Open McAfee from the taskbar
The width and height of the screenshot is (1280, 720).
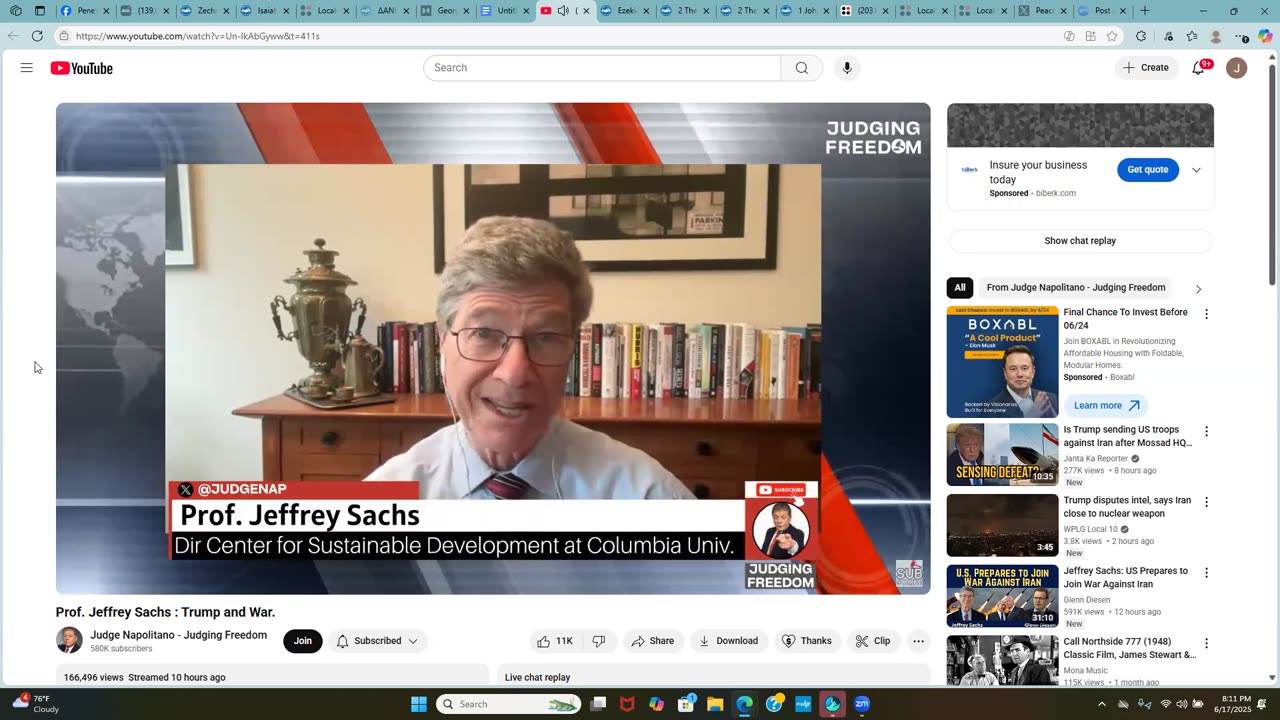627,704
